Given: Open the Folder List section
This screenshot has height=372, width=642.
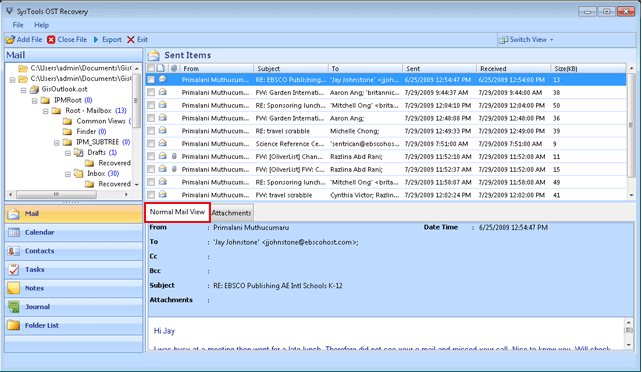Looking at the screenshot, I should (74, 325).
